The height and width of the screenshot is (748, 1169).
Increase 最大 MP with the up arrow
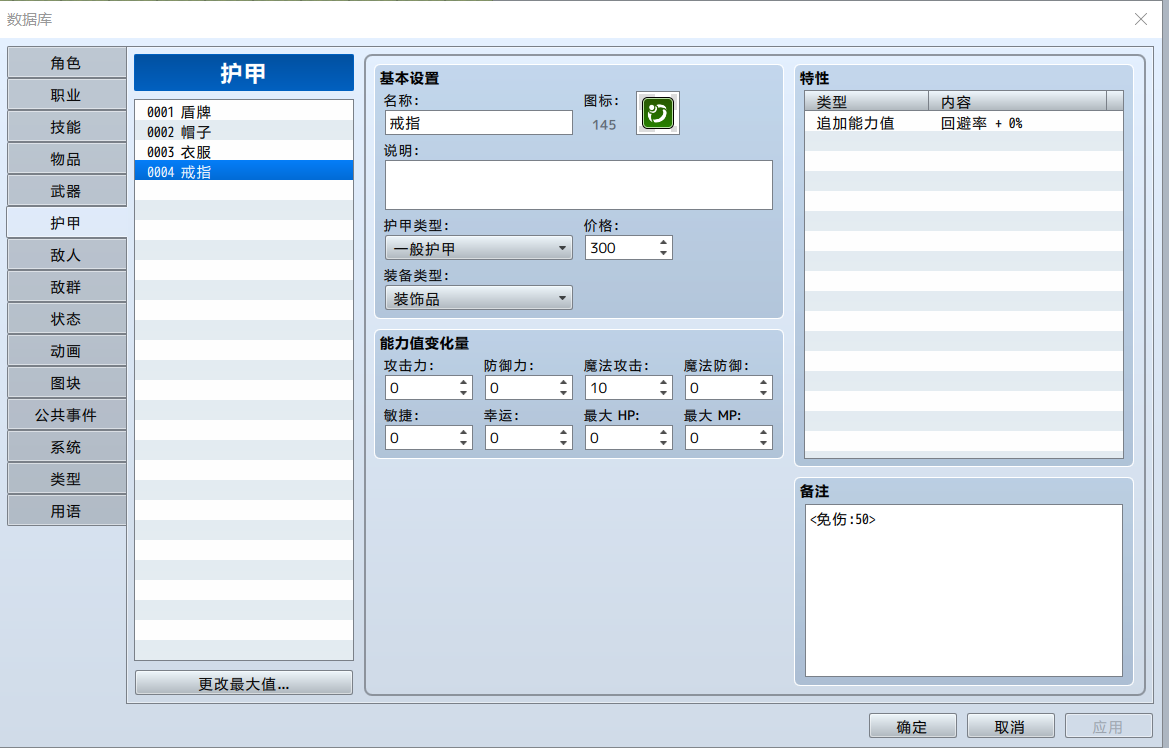pyautogui.click(x=763, y=432)
